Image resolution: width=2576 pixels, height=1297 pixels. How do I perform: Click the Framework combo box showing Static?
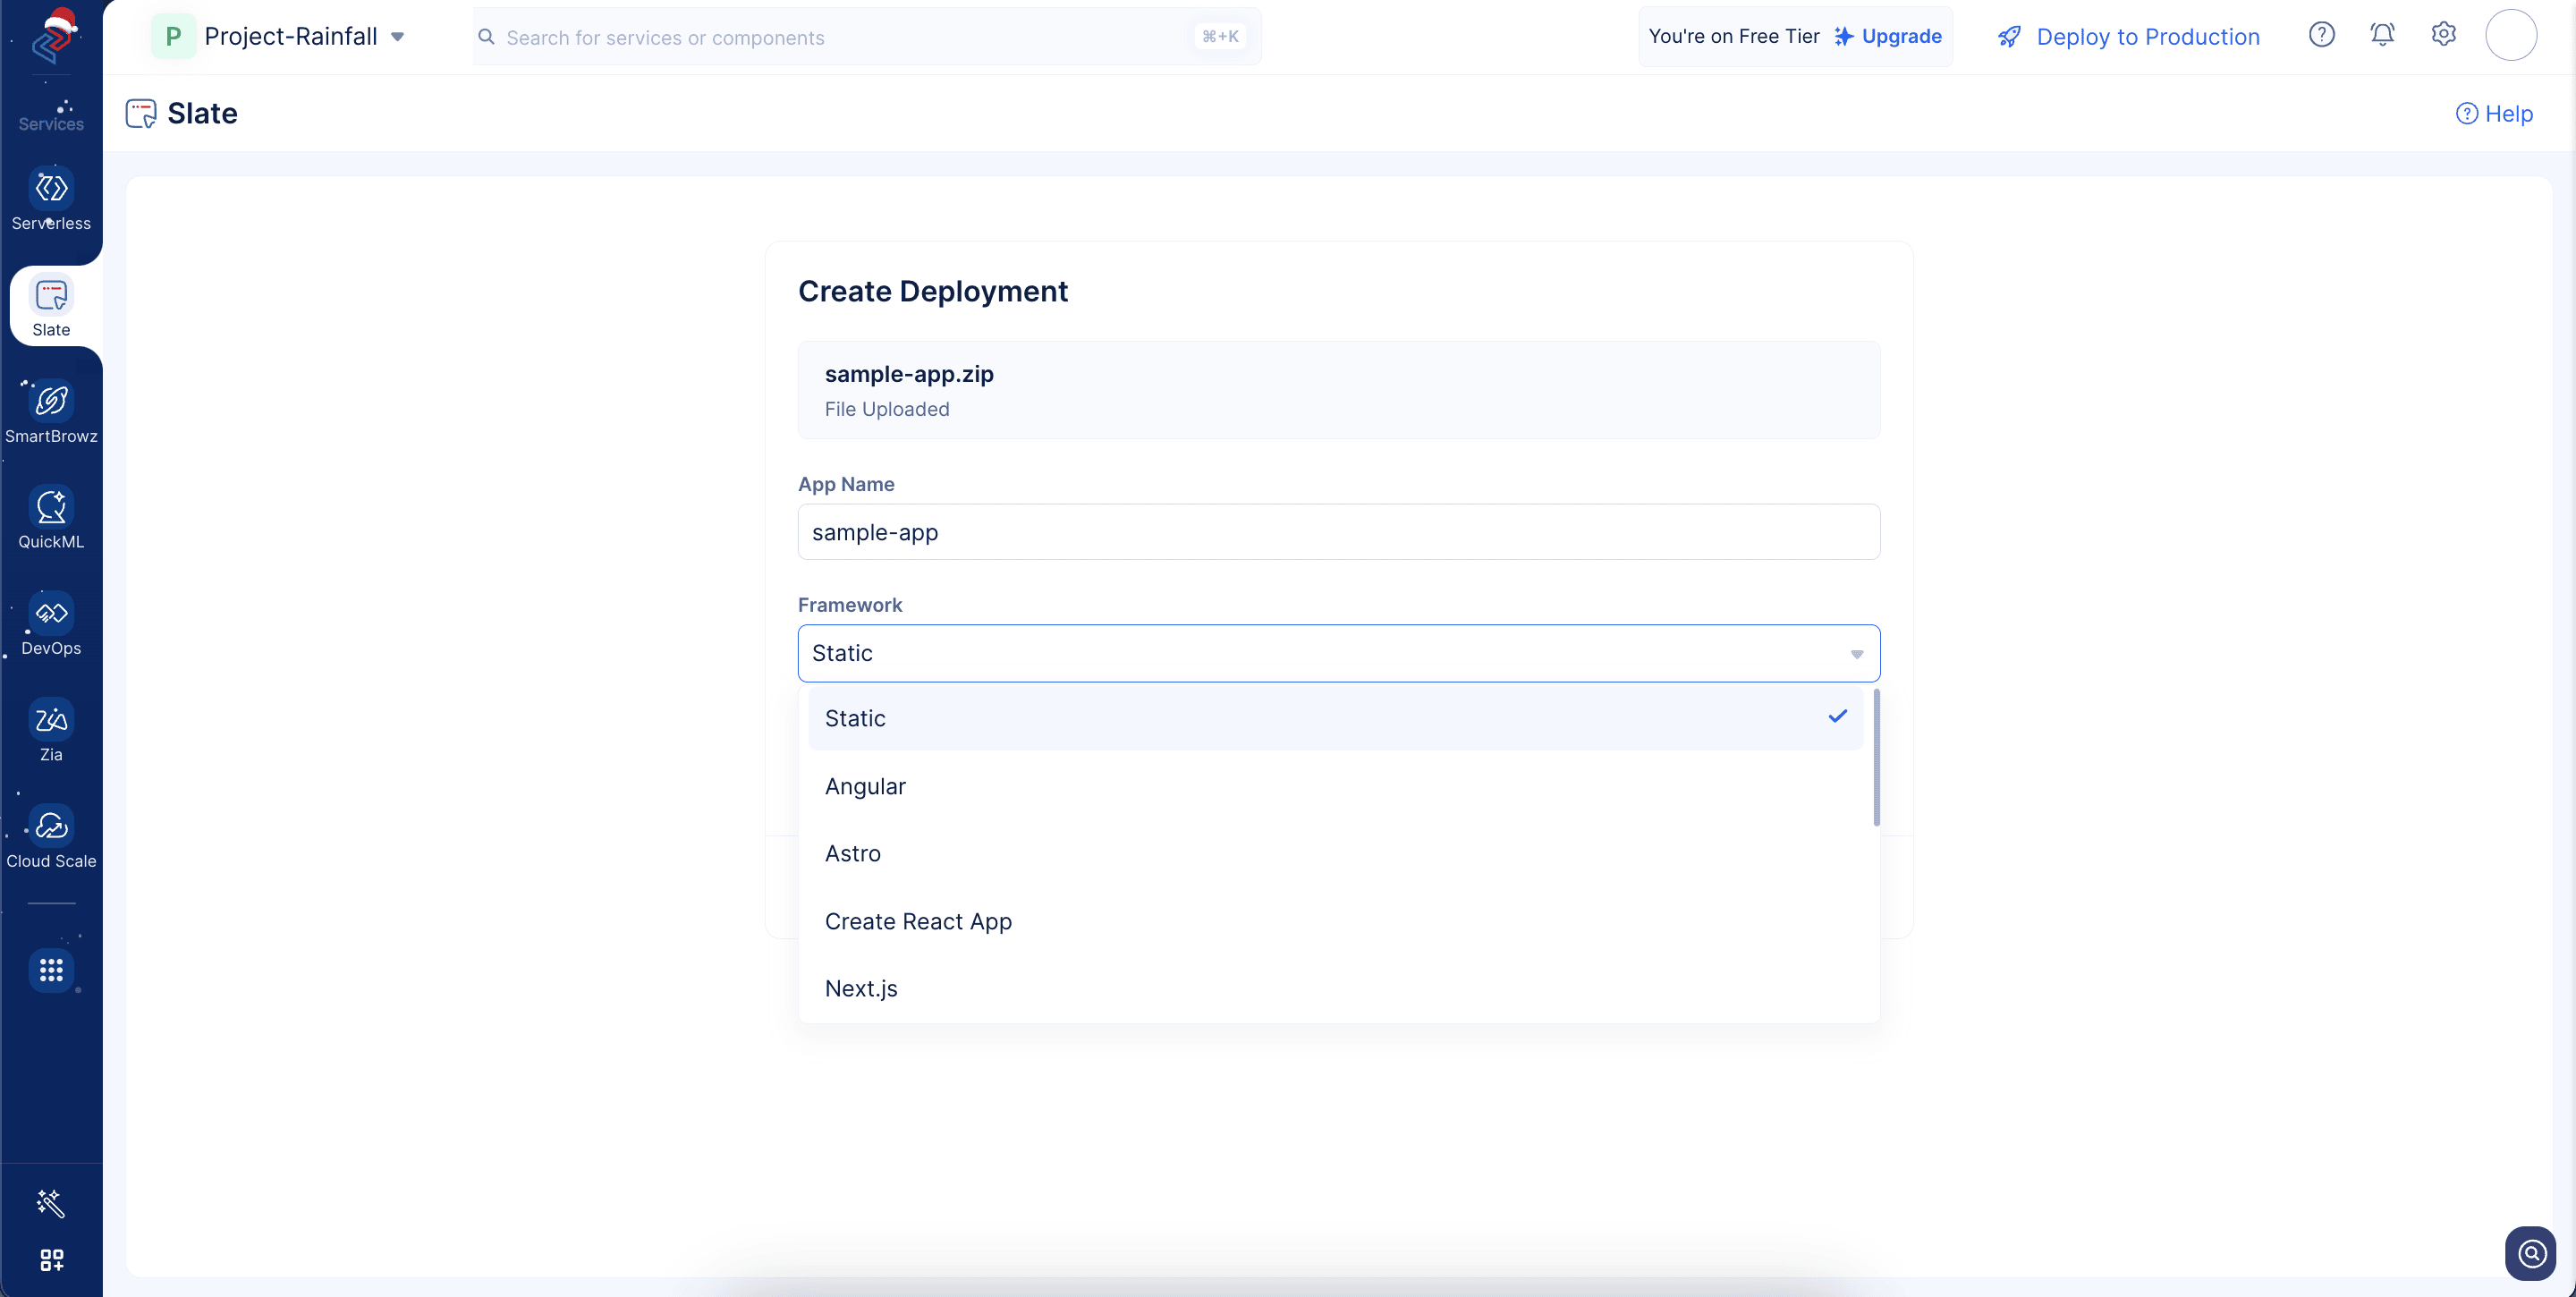pyautogui.click(x=1338, y=654)
